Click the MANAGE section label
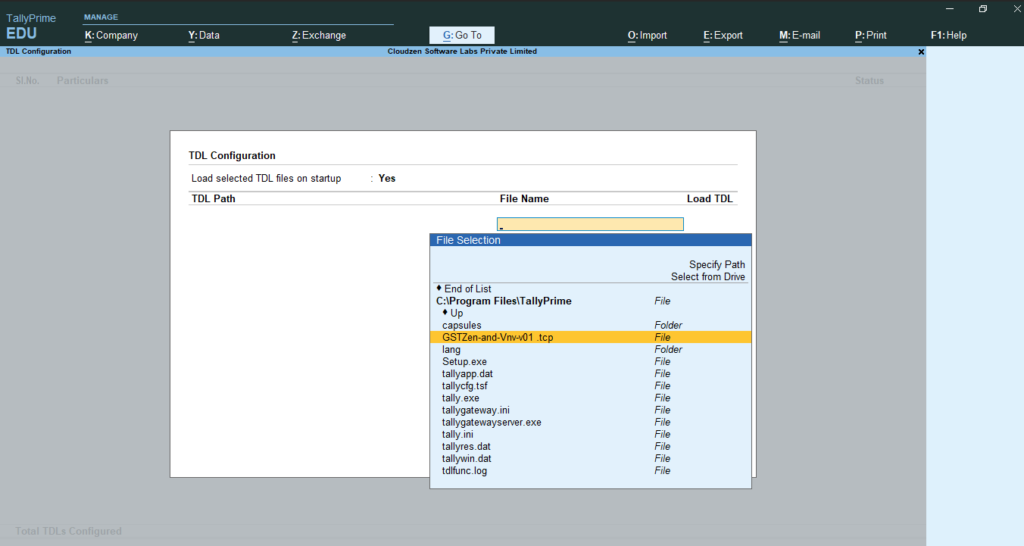 tap(101, 17)
